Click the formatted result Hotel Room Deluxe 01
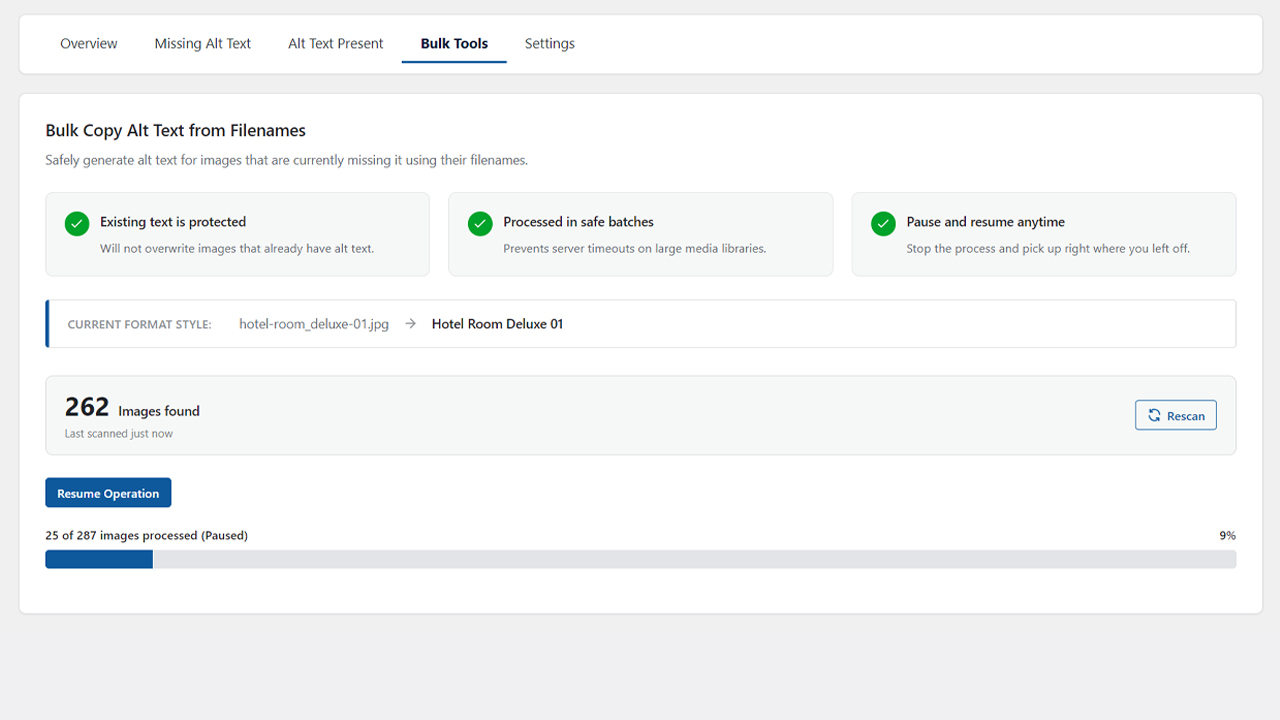The height and width of the screenshot is (720, 1280). coord(497,324)
